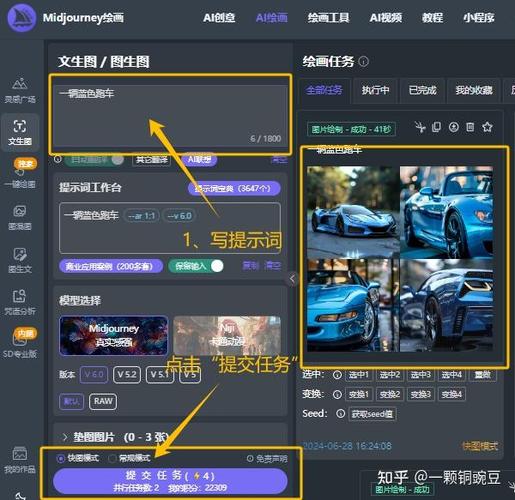Switch to the 全部任务 tab
This screenshot has height=500, width=515.
coord(324,90)
